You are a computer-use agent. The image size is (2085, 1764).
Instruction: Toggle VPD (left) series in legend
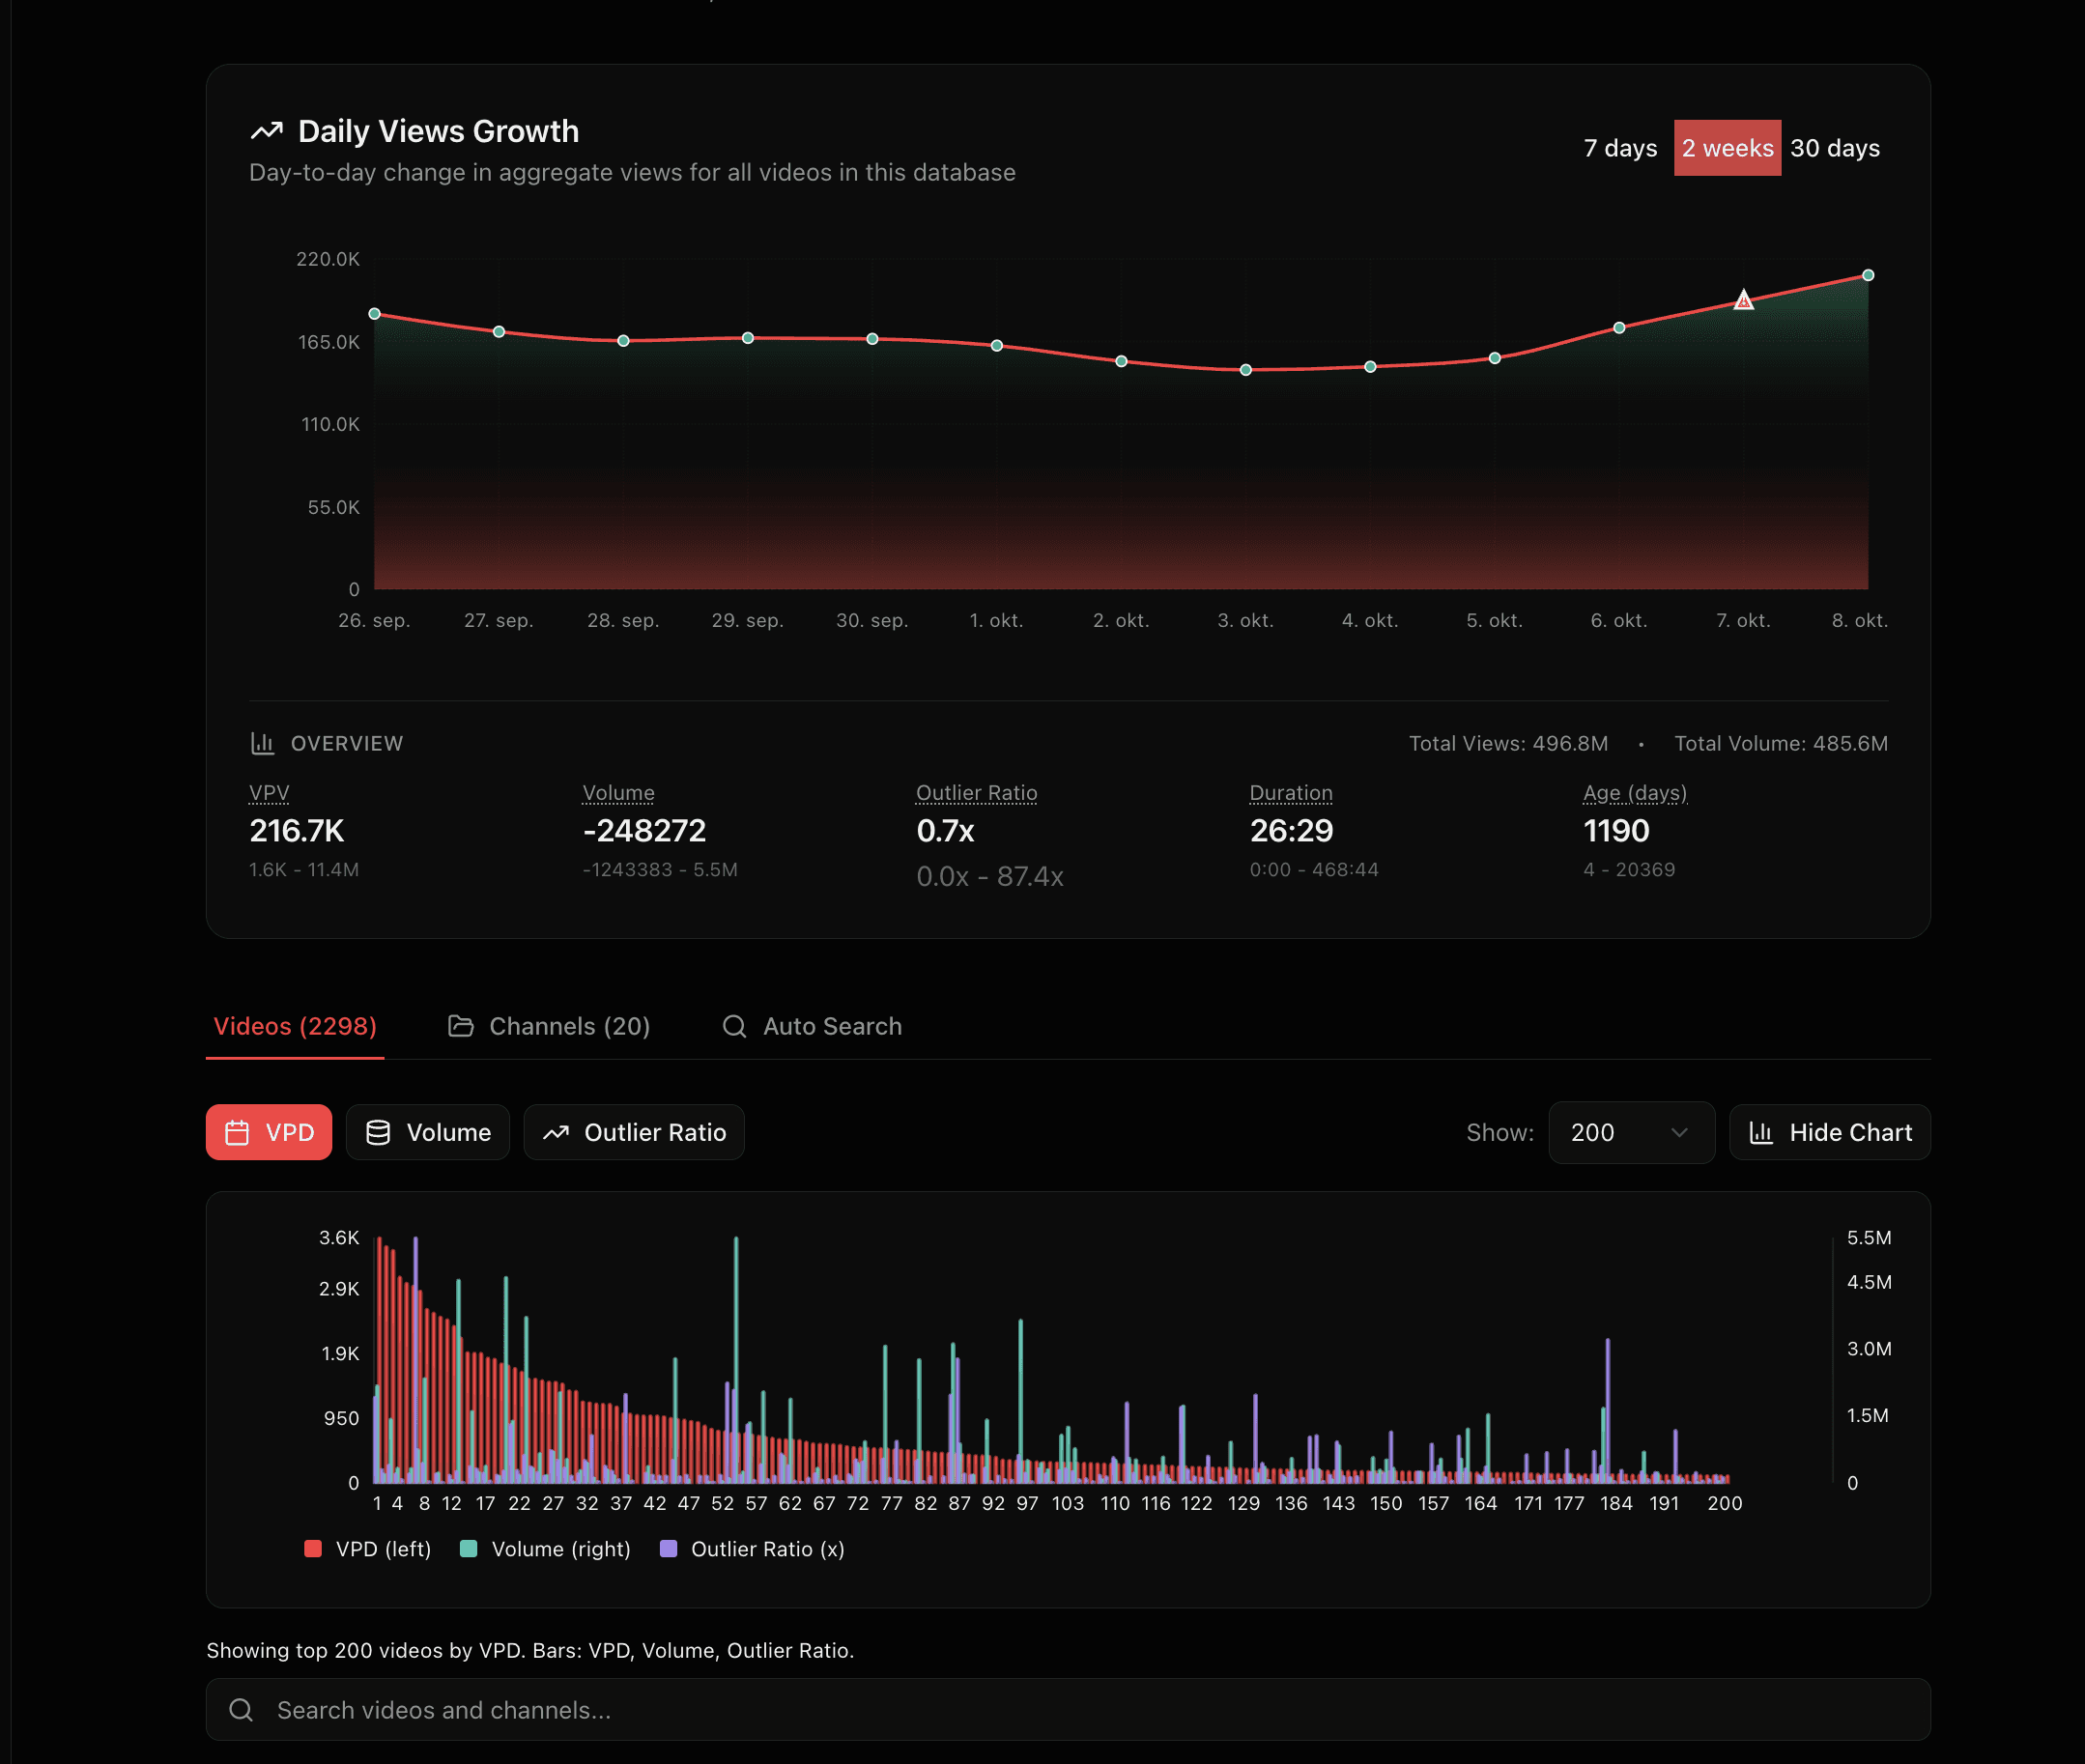pos(368,1549)
